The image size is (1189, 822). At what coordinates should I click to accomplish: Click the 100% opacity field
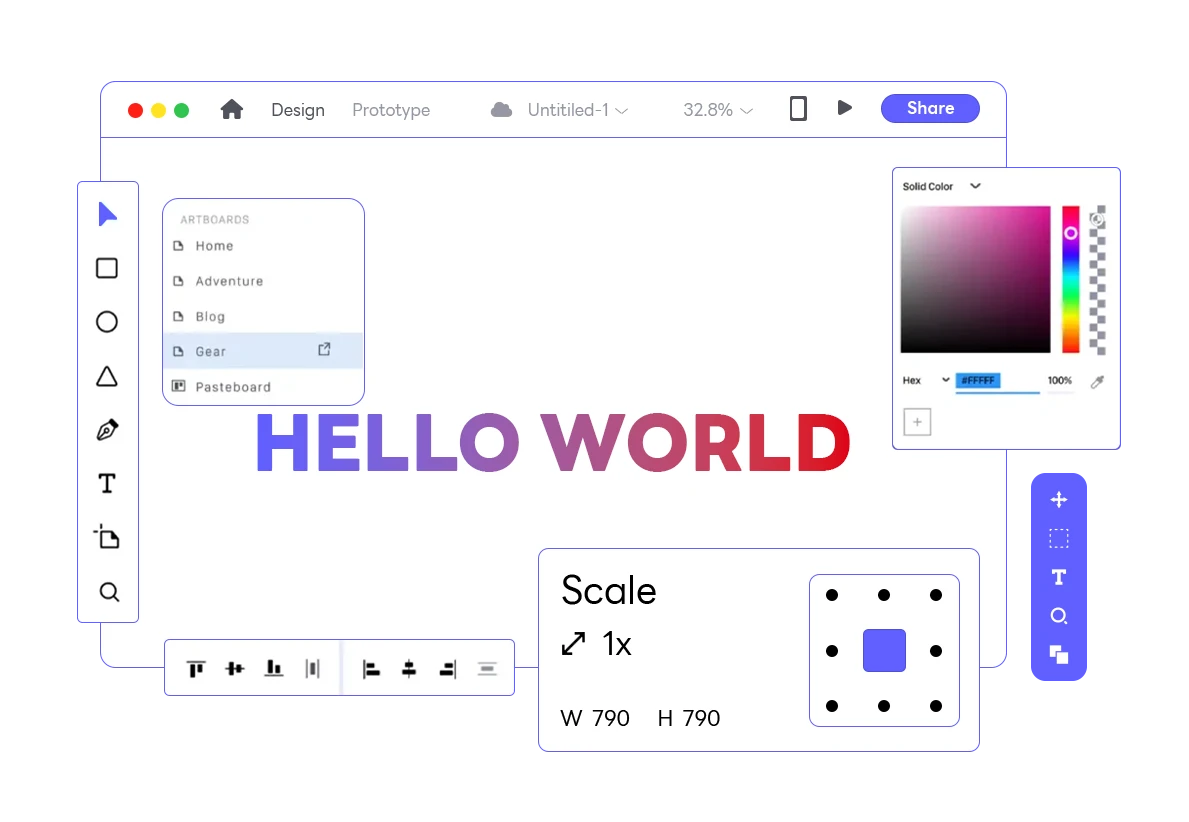coord(1060,381)
